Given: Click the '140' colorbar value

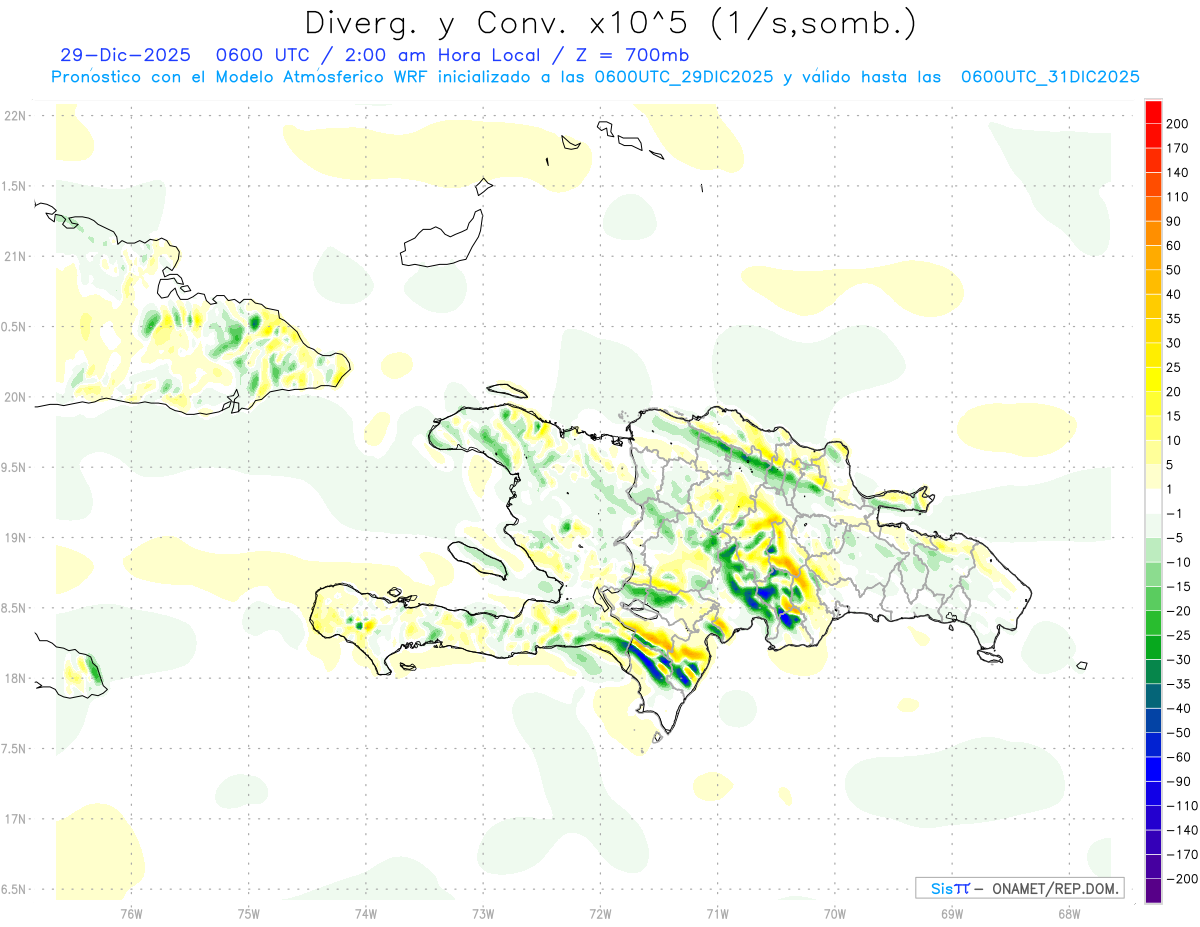Looking at the screenshot, I should click(x=1177, y=172).
